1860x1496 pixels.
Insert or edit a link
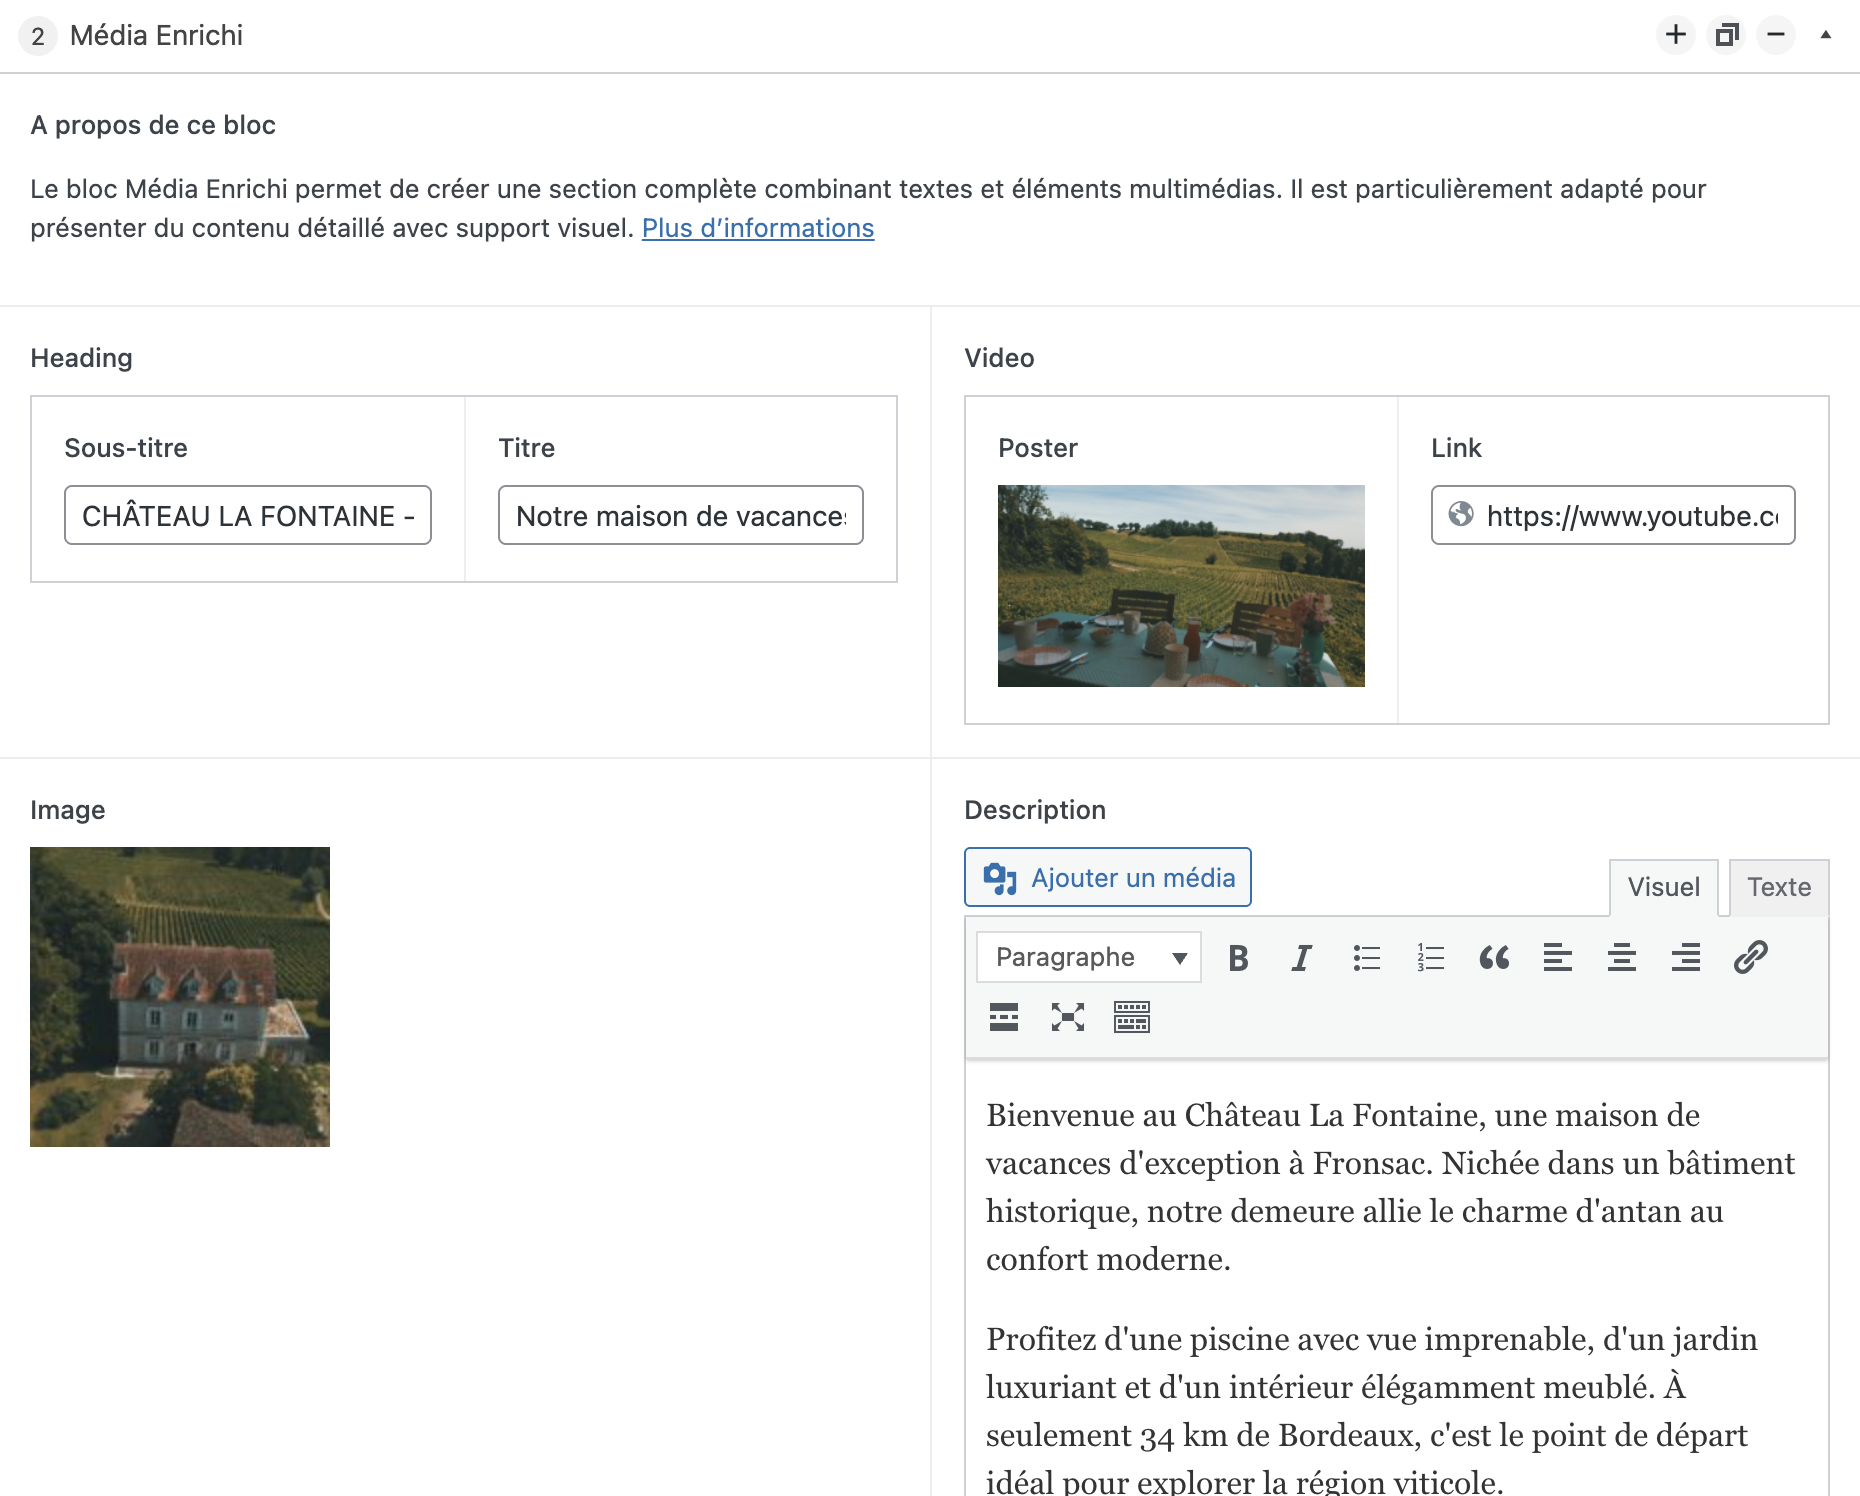(1750, 958)
